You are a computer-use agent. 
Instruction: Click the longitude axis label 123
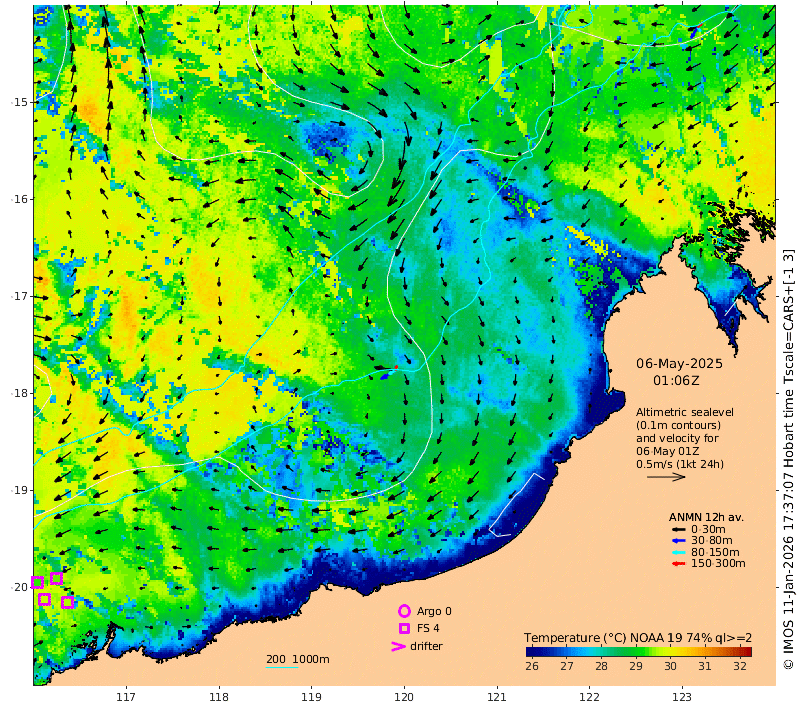(x=682, y=697)
